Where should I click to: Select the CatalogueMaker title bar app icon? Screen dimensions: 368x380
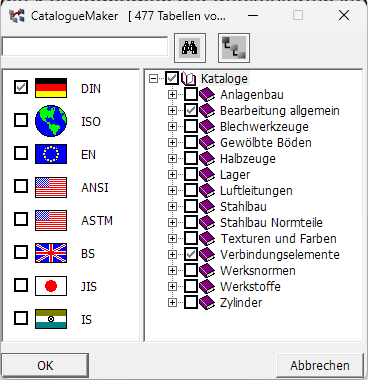point(17,16)
